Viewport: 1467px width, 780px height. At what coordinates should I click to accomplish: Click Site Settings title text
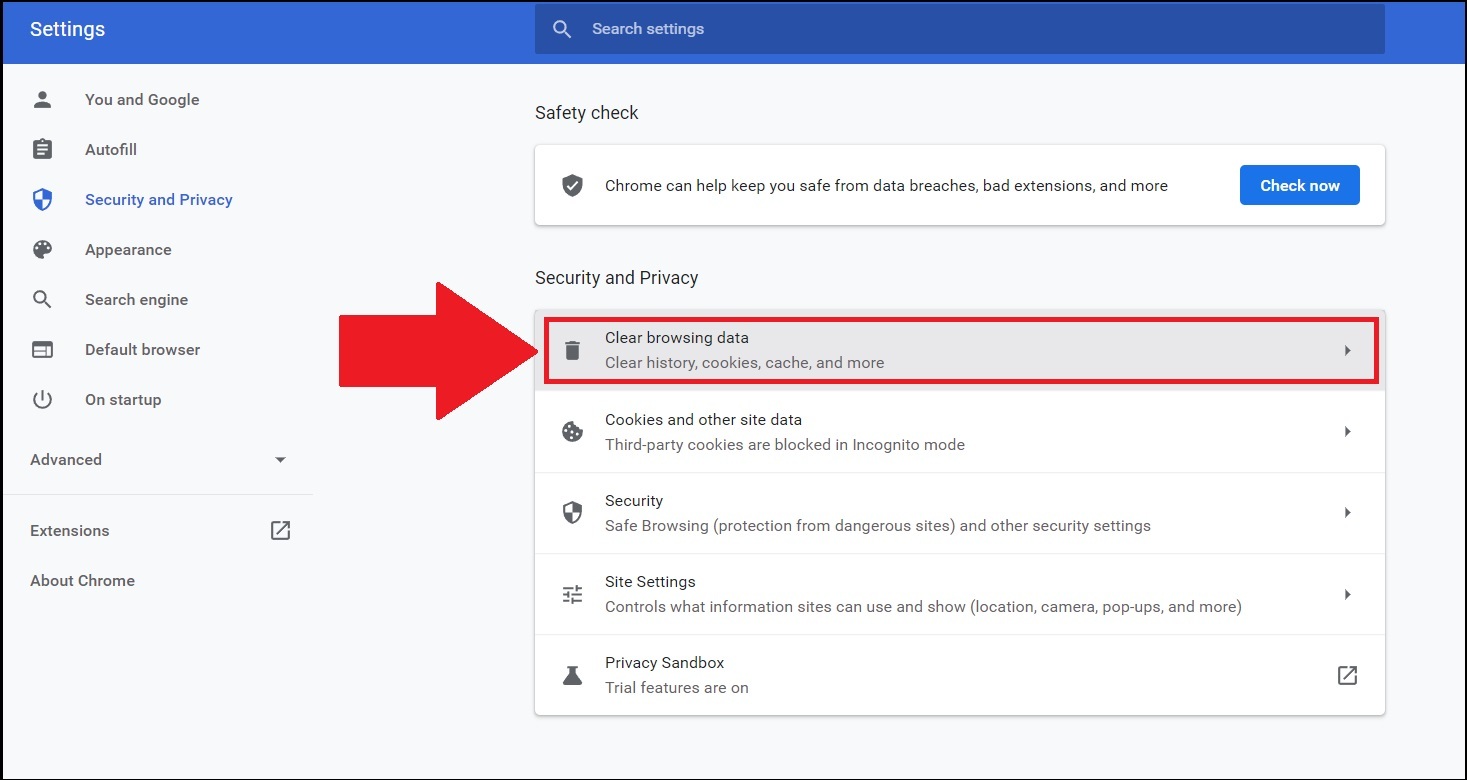pyautogui.click(x=650, y=582)
